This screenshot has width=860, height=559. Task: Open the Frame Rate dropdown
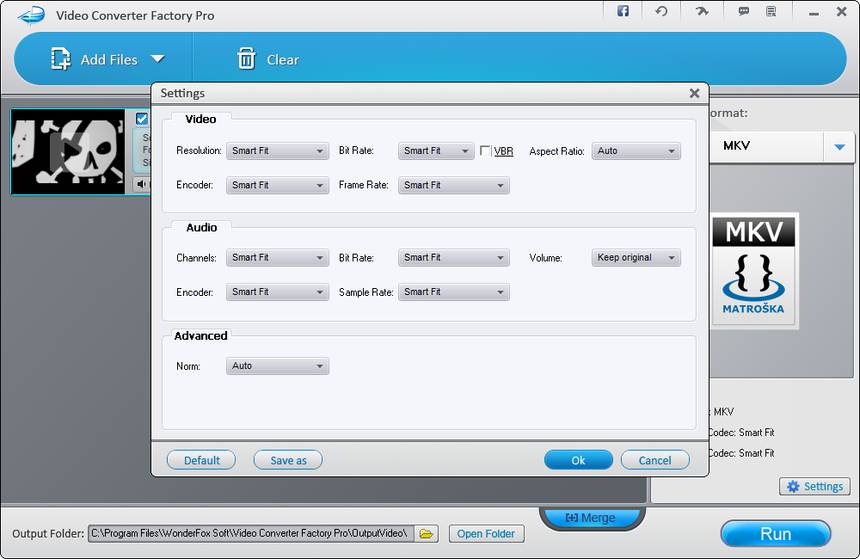pyautogui.click(x=454, y=185)
